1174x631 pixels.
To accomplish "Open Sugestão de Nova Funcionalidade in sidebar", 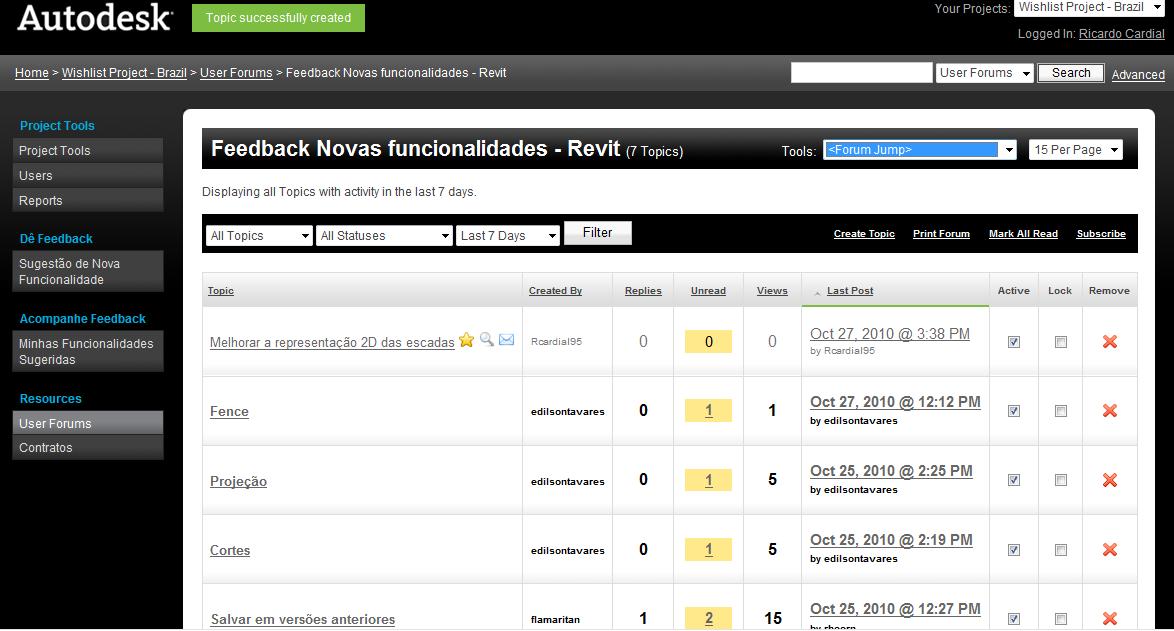I will 88,271.
